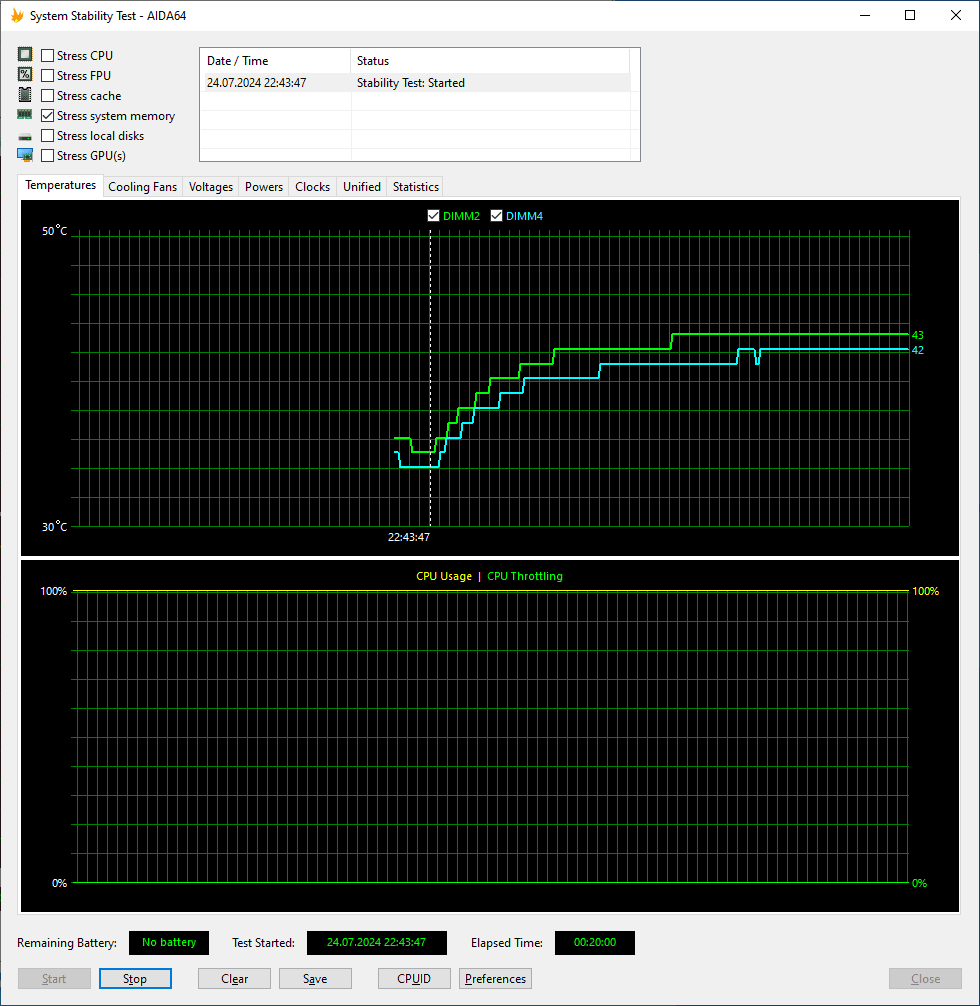The width and height of the screenshot is (980, 1006).
Task: Select the Stability Test: Started log row
Action: pos(415,83)
